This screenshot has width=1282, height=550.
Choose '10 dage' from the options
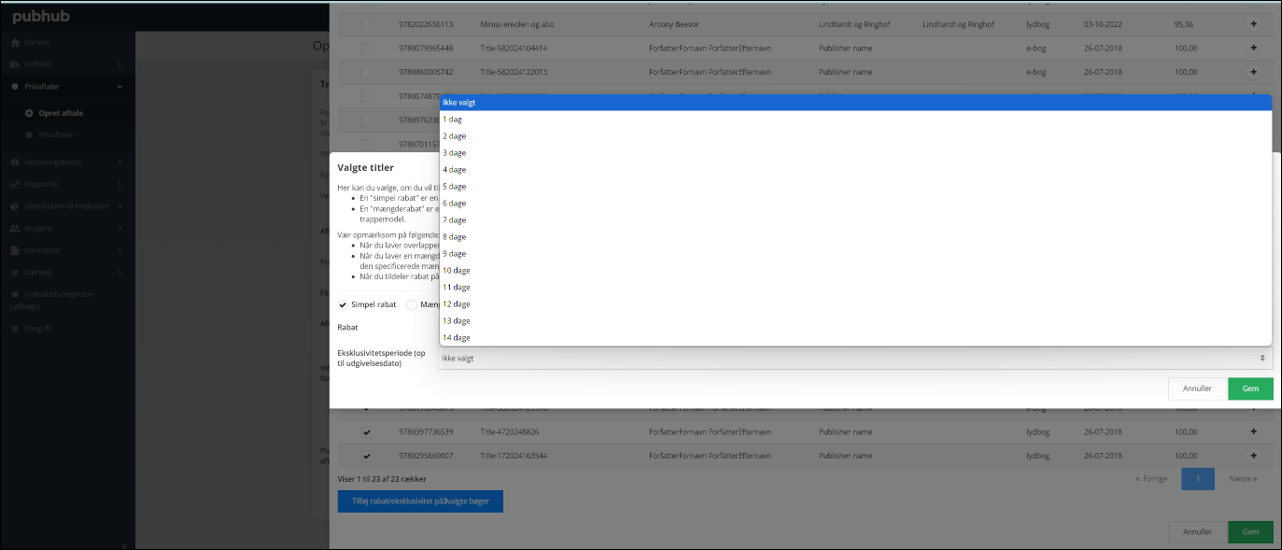[456, 270]
